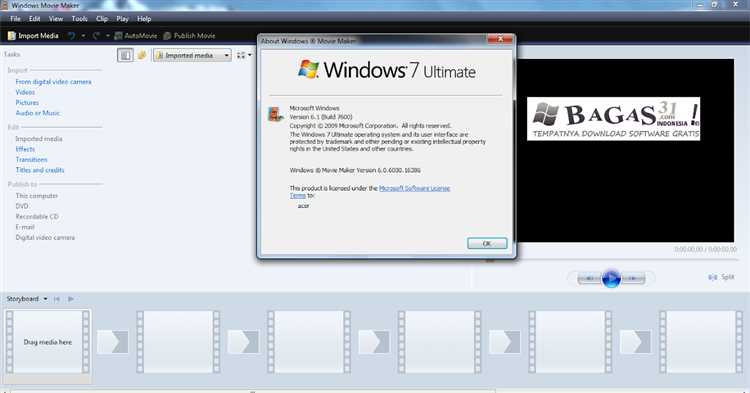Click the Videos import link
This screenshot has width=750, height=393.
tap(25, 92)
